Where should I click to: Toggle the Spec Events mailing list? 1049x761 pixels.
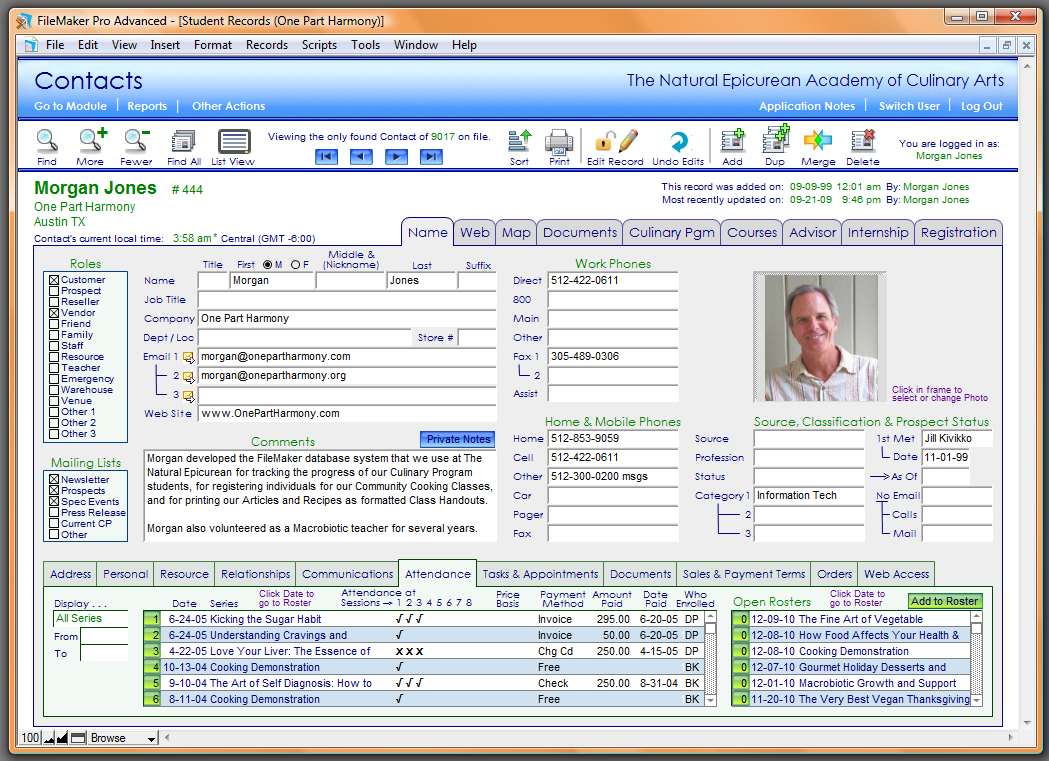tap(54, 502)
